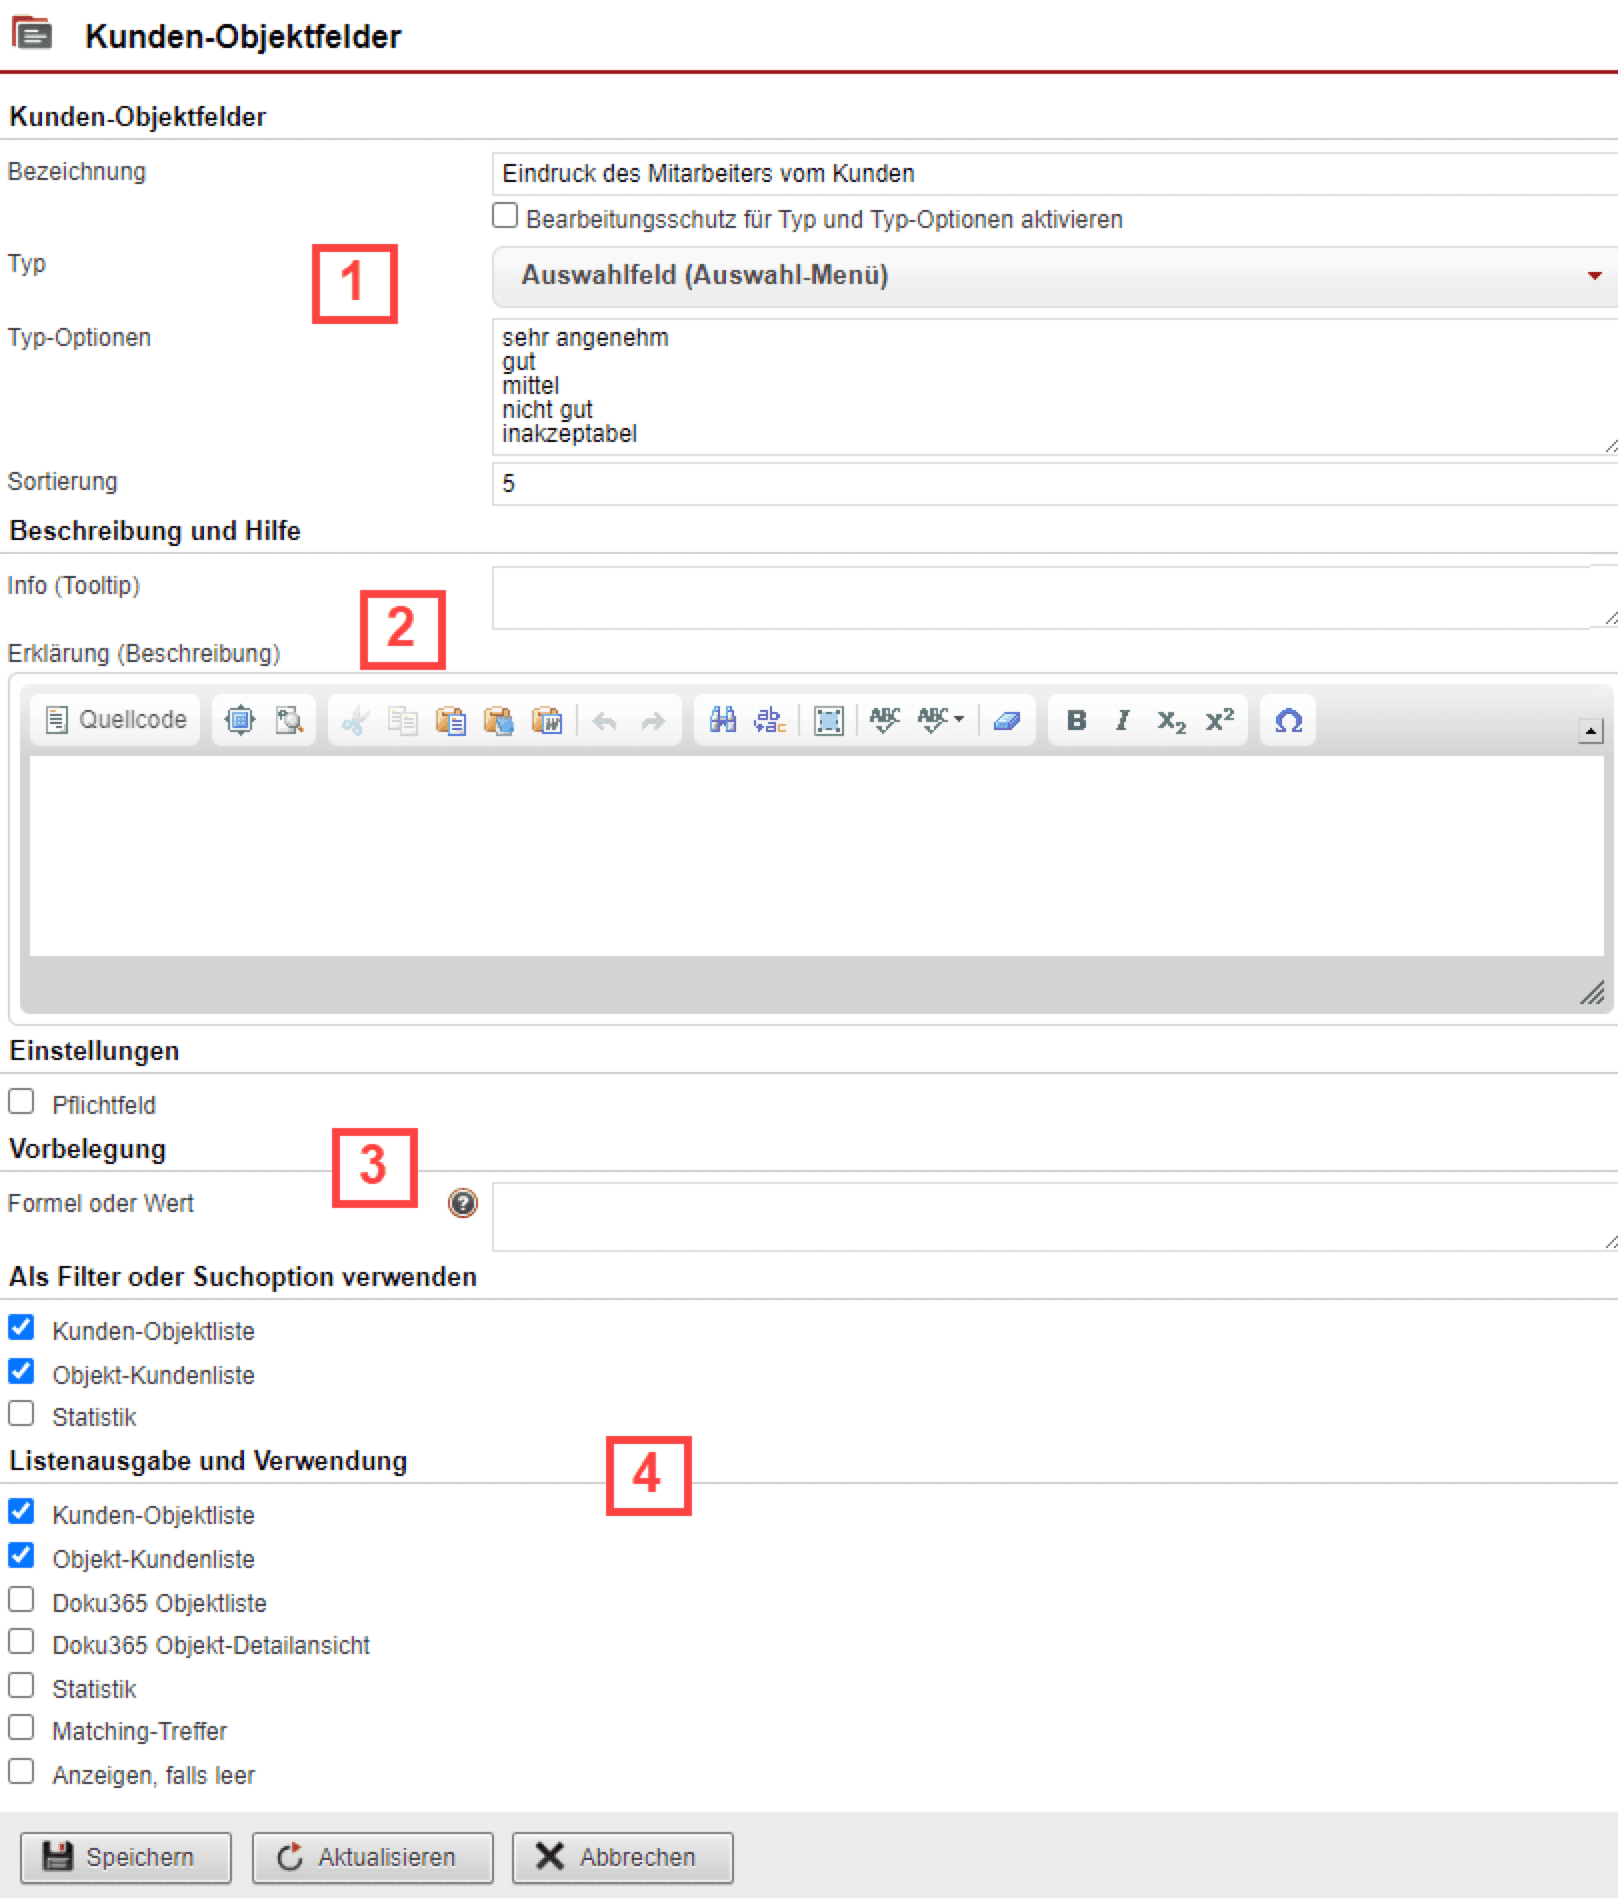Open the Typ Auswahlfeld dropdown
Viewport: 1618px width, 1898px height.
tap(1054, 276)
